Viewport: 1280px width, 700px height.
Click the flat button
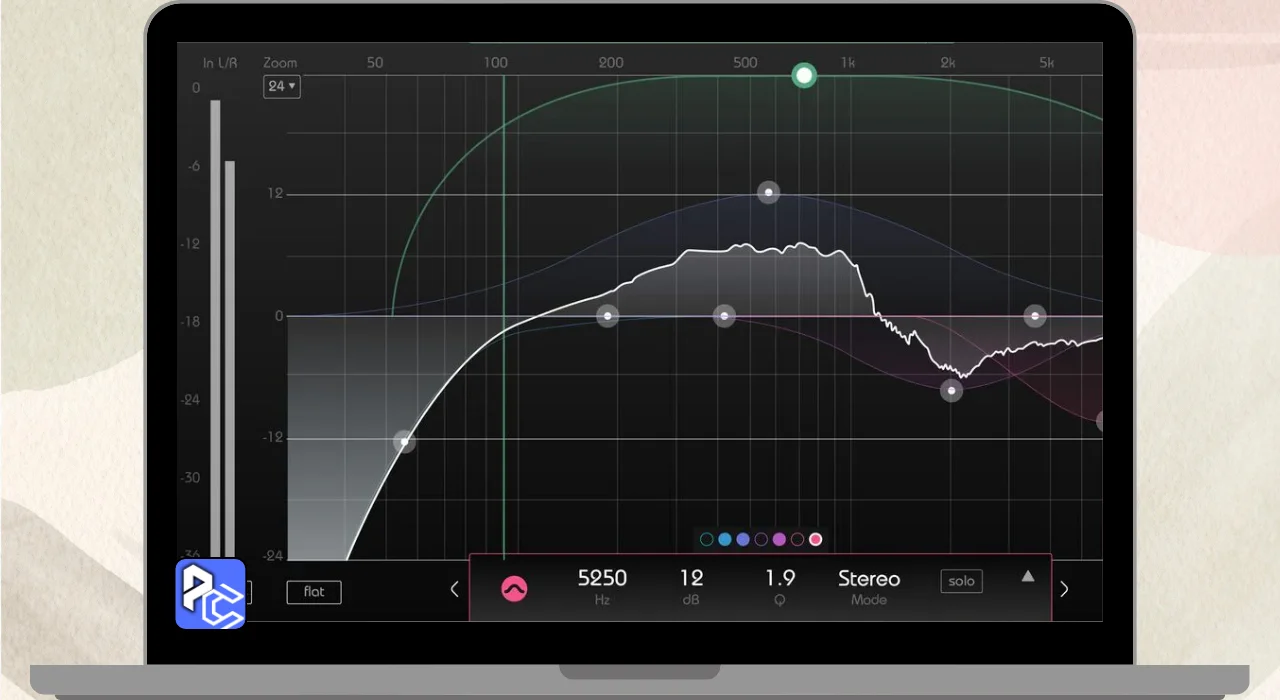click(x=314, y=592)
